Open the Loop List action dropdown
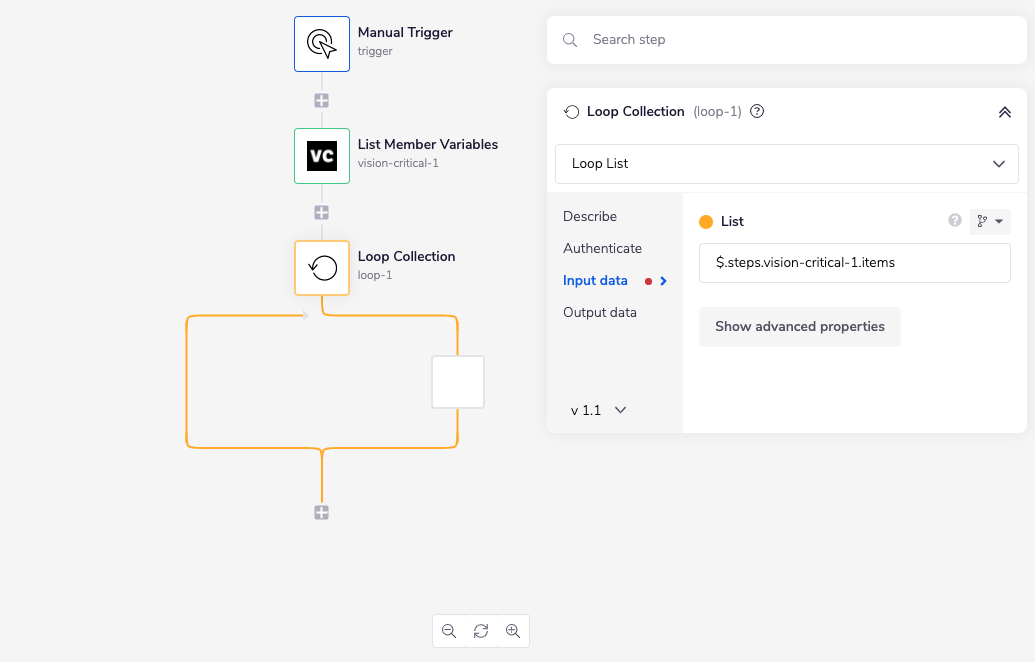 (786, 163)
